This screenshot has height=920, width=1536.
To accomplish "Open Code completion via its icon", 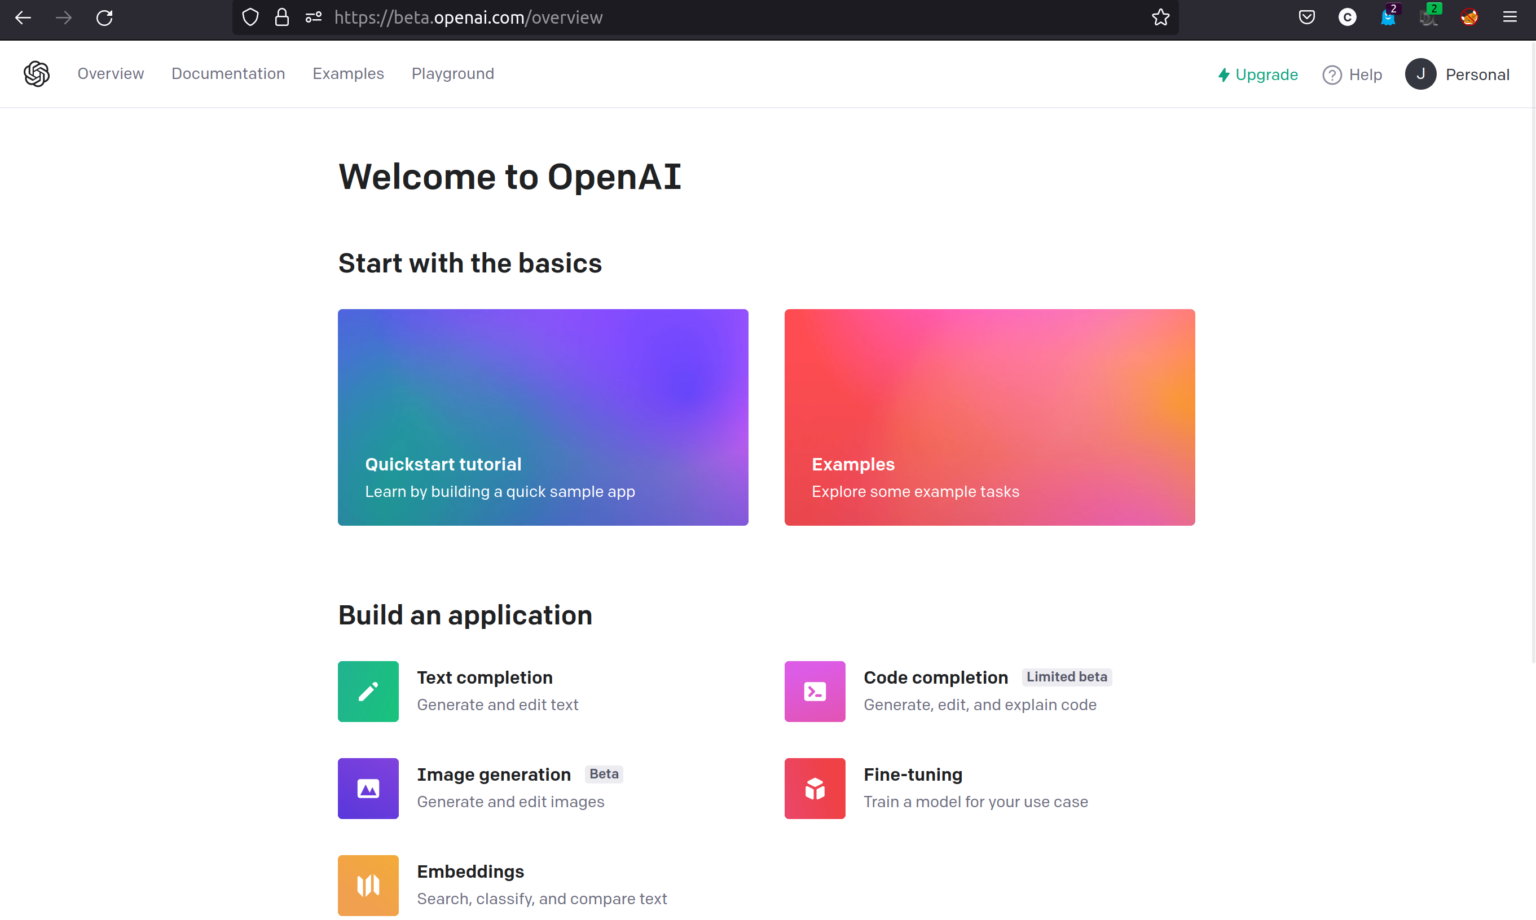I will tap(815, 691).
